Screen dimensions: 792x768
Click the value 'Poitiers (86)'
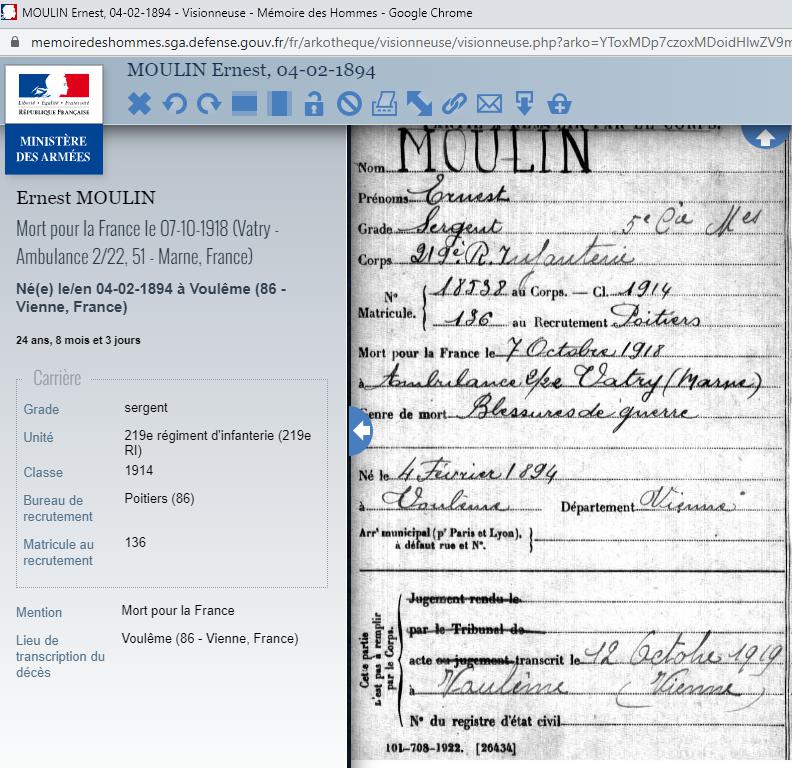(159, 499)
